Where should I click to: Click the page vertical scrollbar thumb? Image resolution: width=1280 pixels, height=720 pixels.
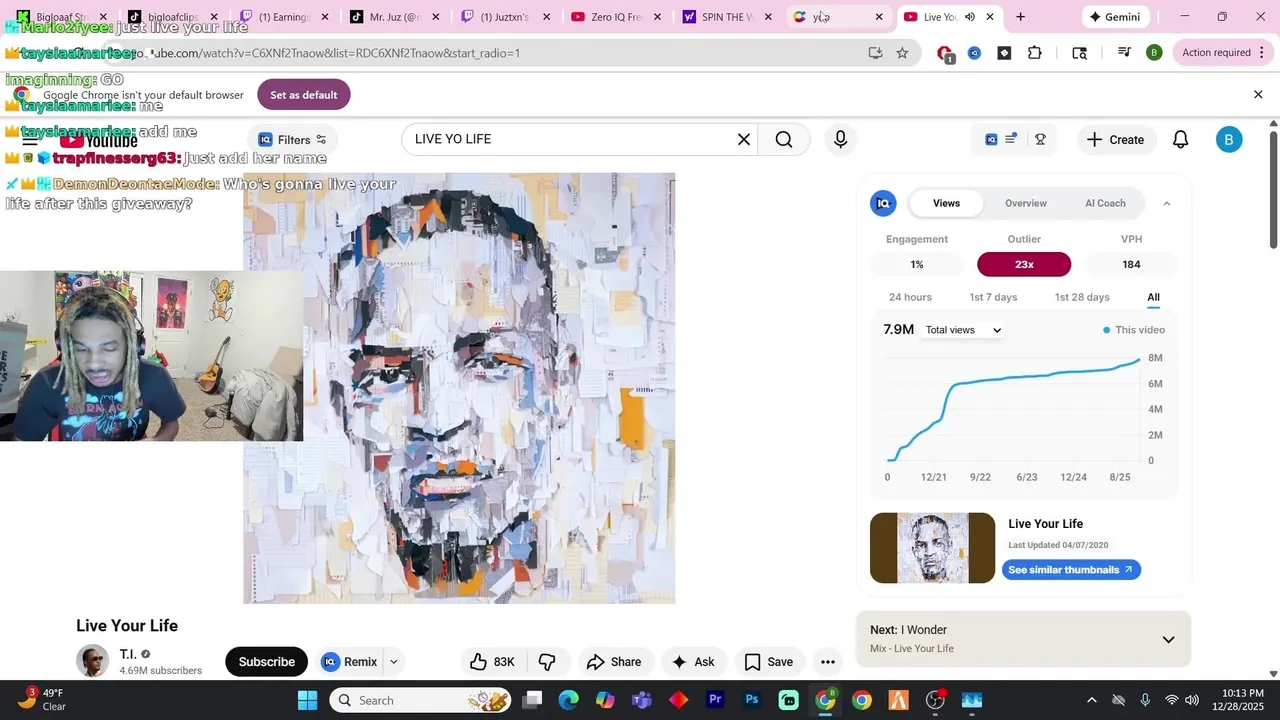point(1273,189)
